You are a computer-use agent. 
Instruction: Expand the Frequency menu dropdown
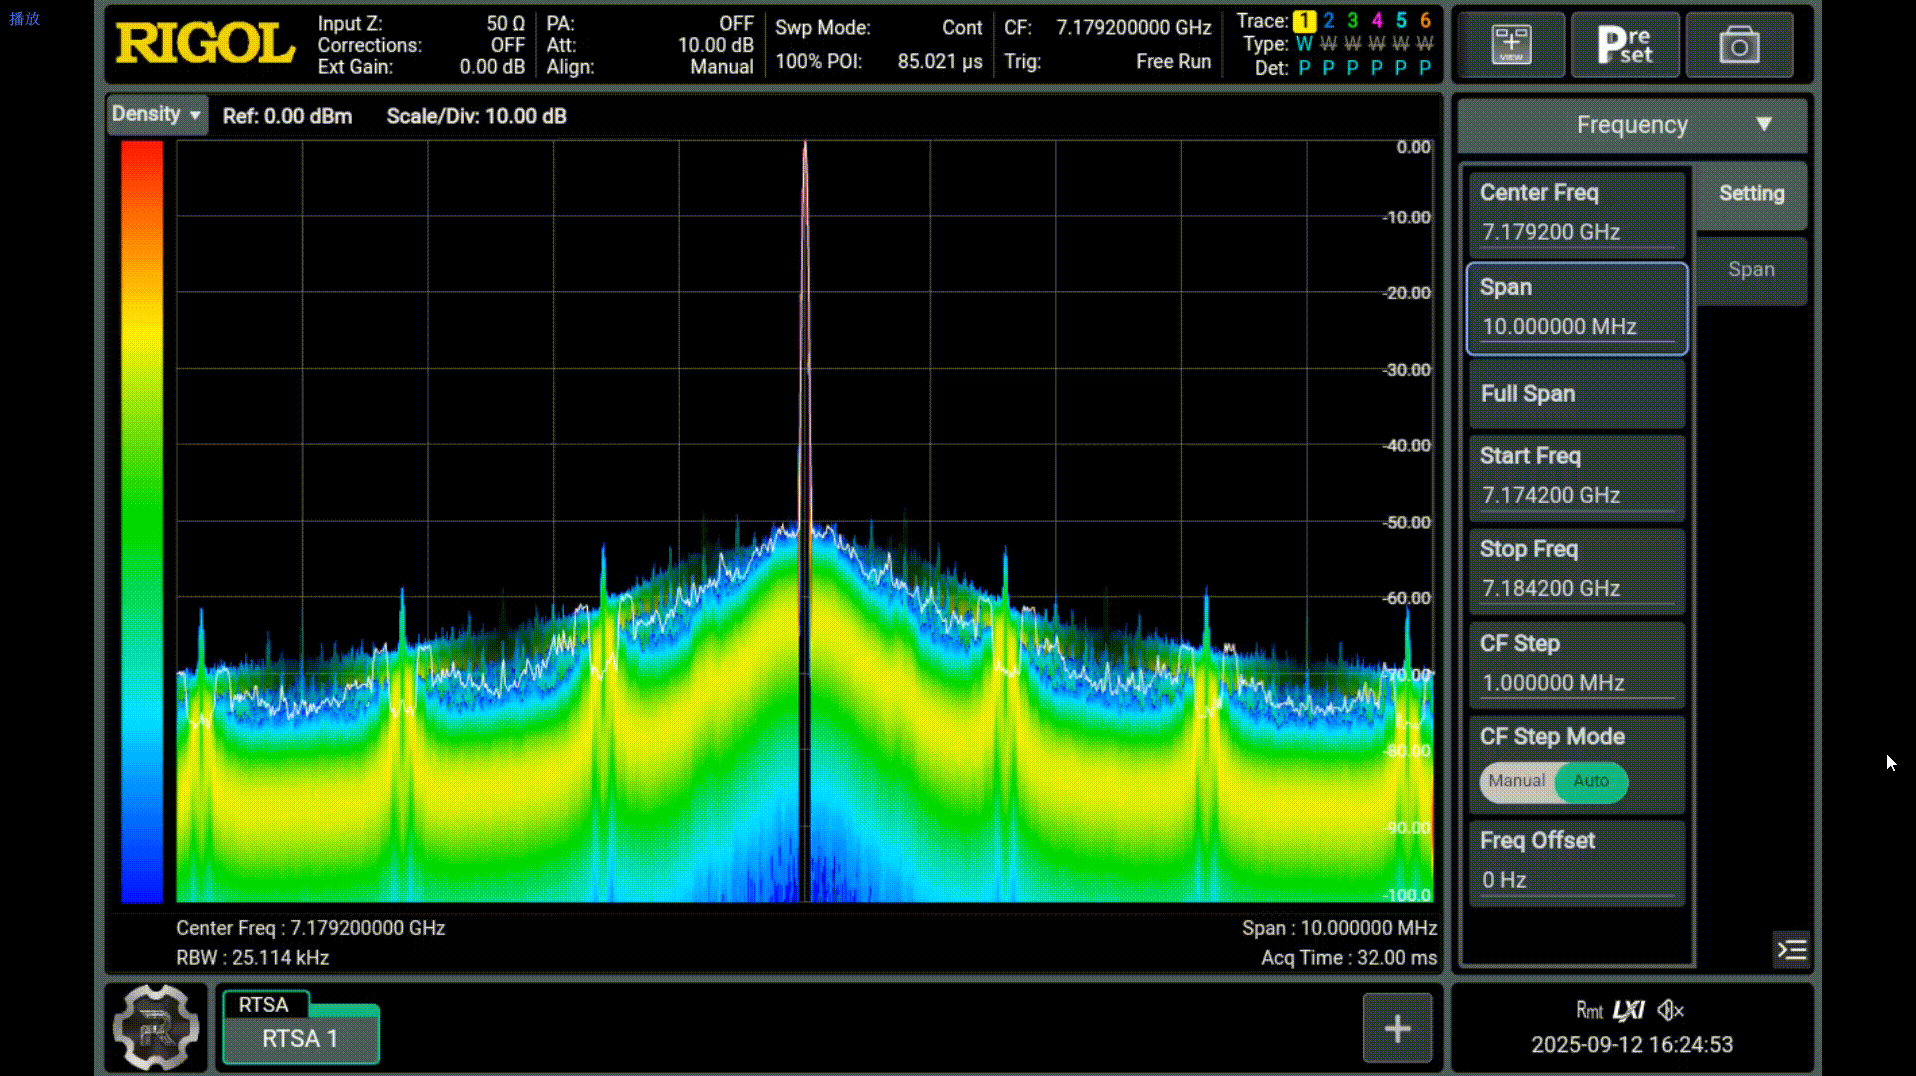click(1632, 125)
